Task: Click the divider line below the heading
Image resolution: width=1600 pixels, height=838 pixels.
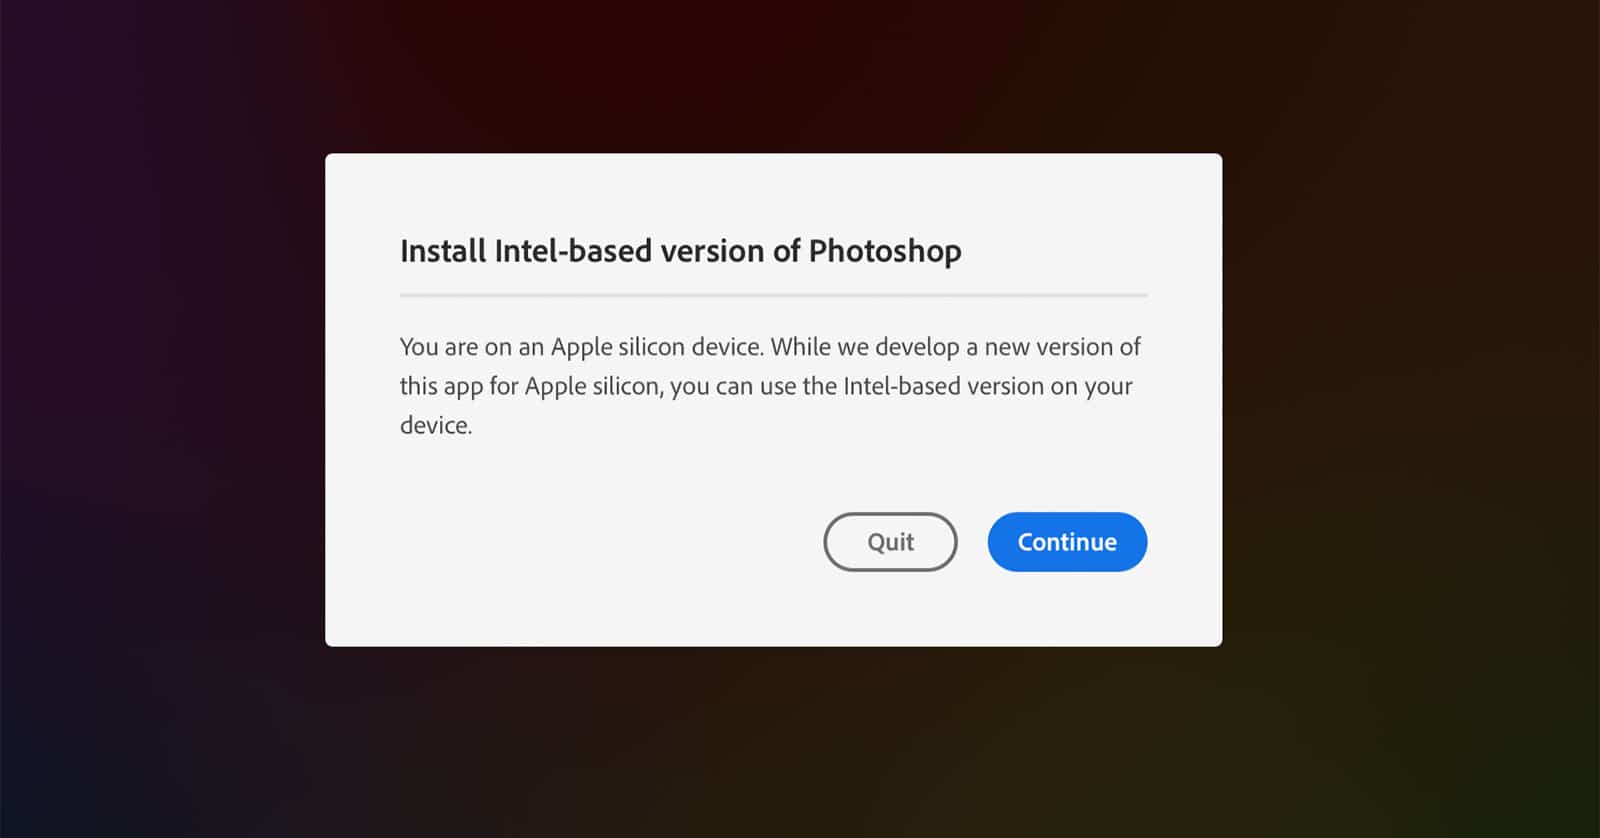Action: (x=773, y=296)
